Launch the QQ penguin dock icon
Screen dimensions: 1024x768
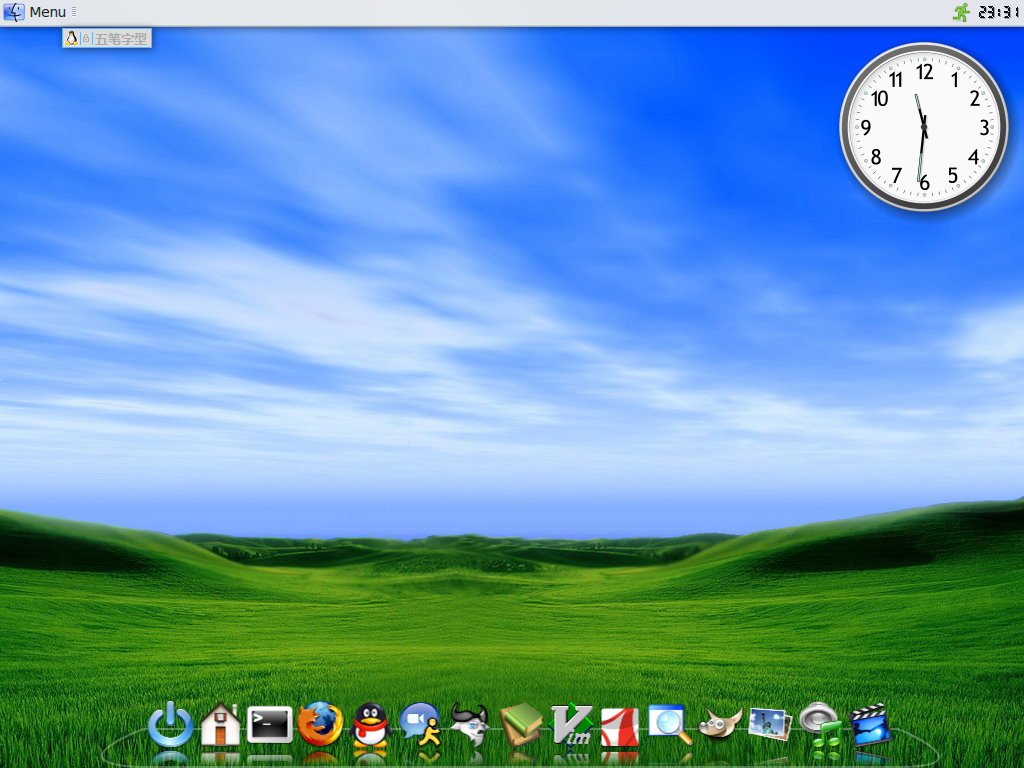click(x=370, y=724)
